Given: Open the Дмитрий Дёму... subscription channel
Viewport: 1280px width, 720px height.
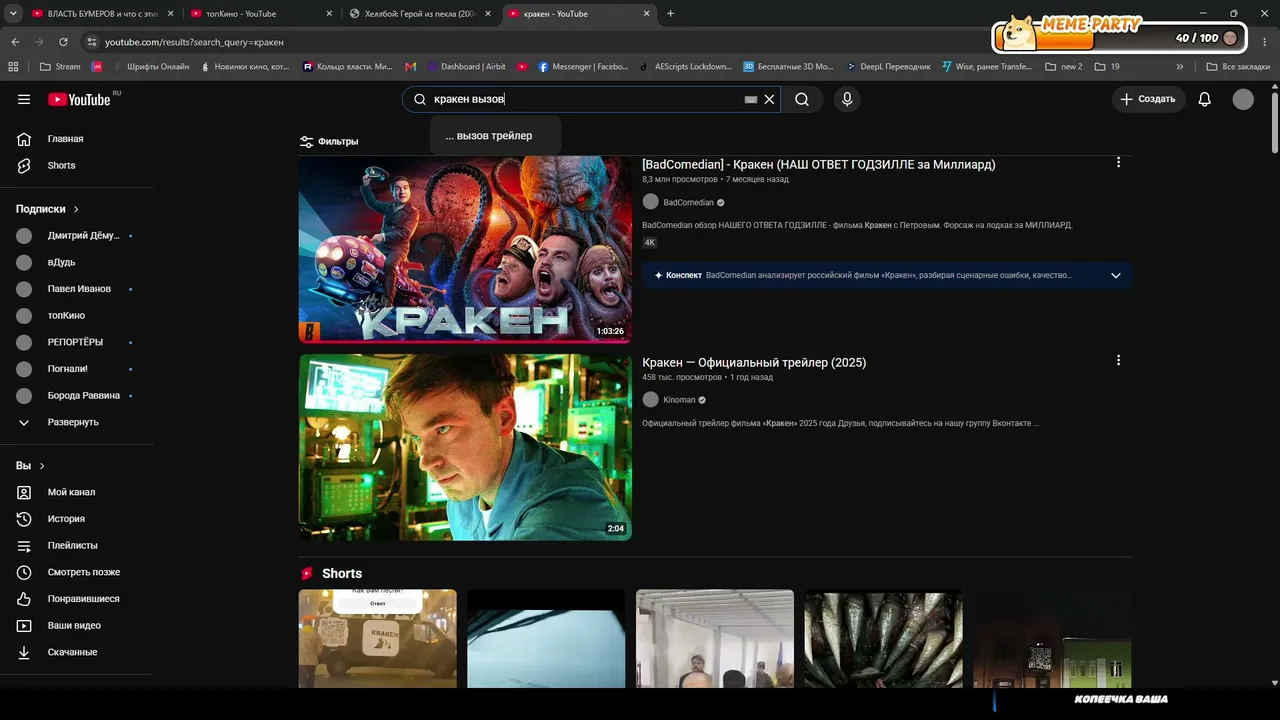Looking at the screenshot, I should tap(78, 236).
